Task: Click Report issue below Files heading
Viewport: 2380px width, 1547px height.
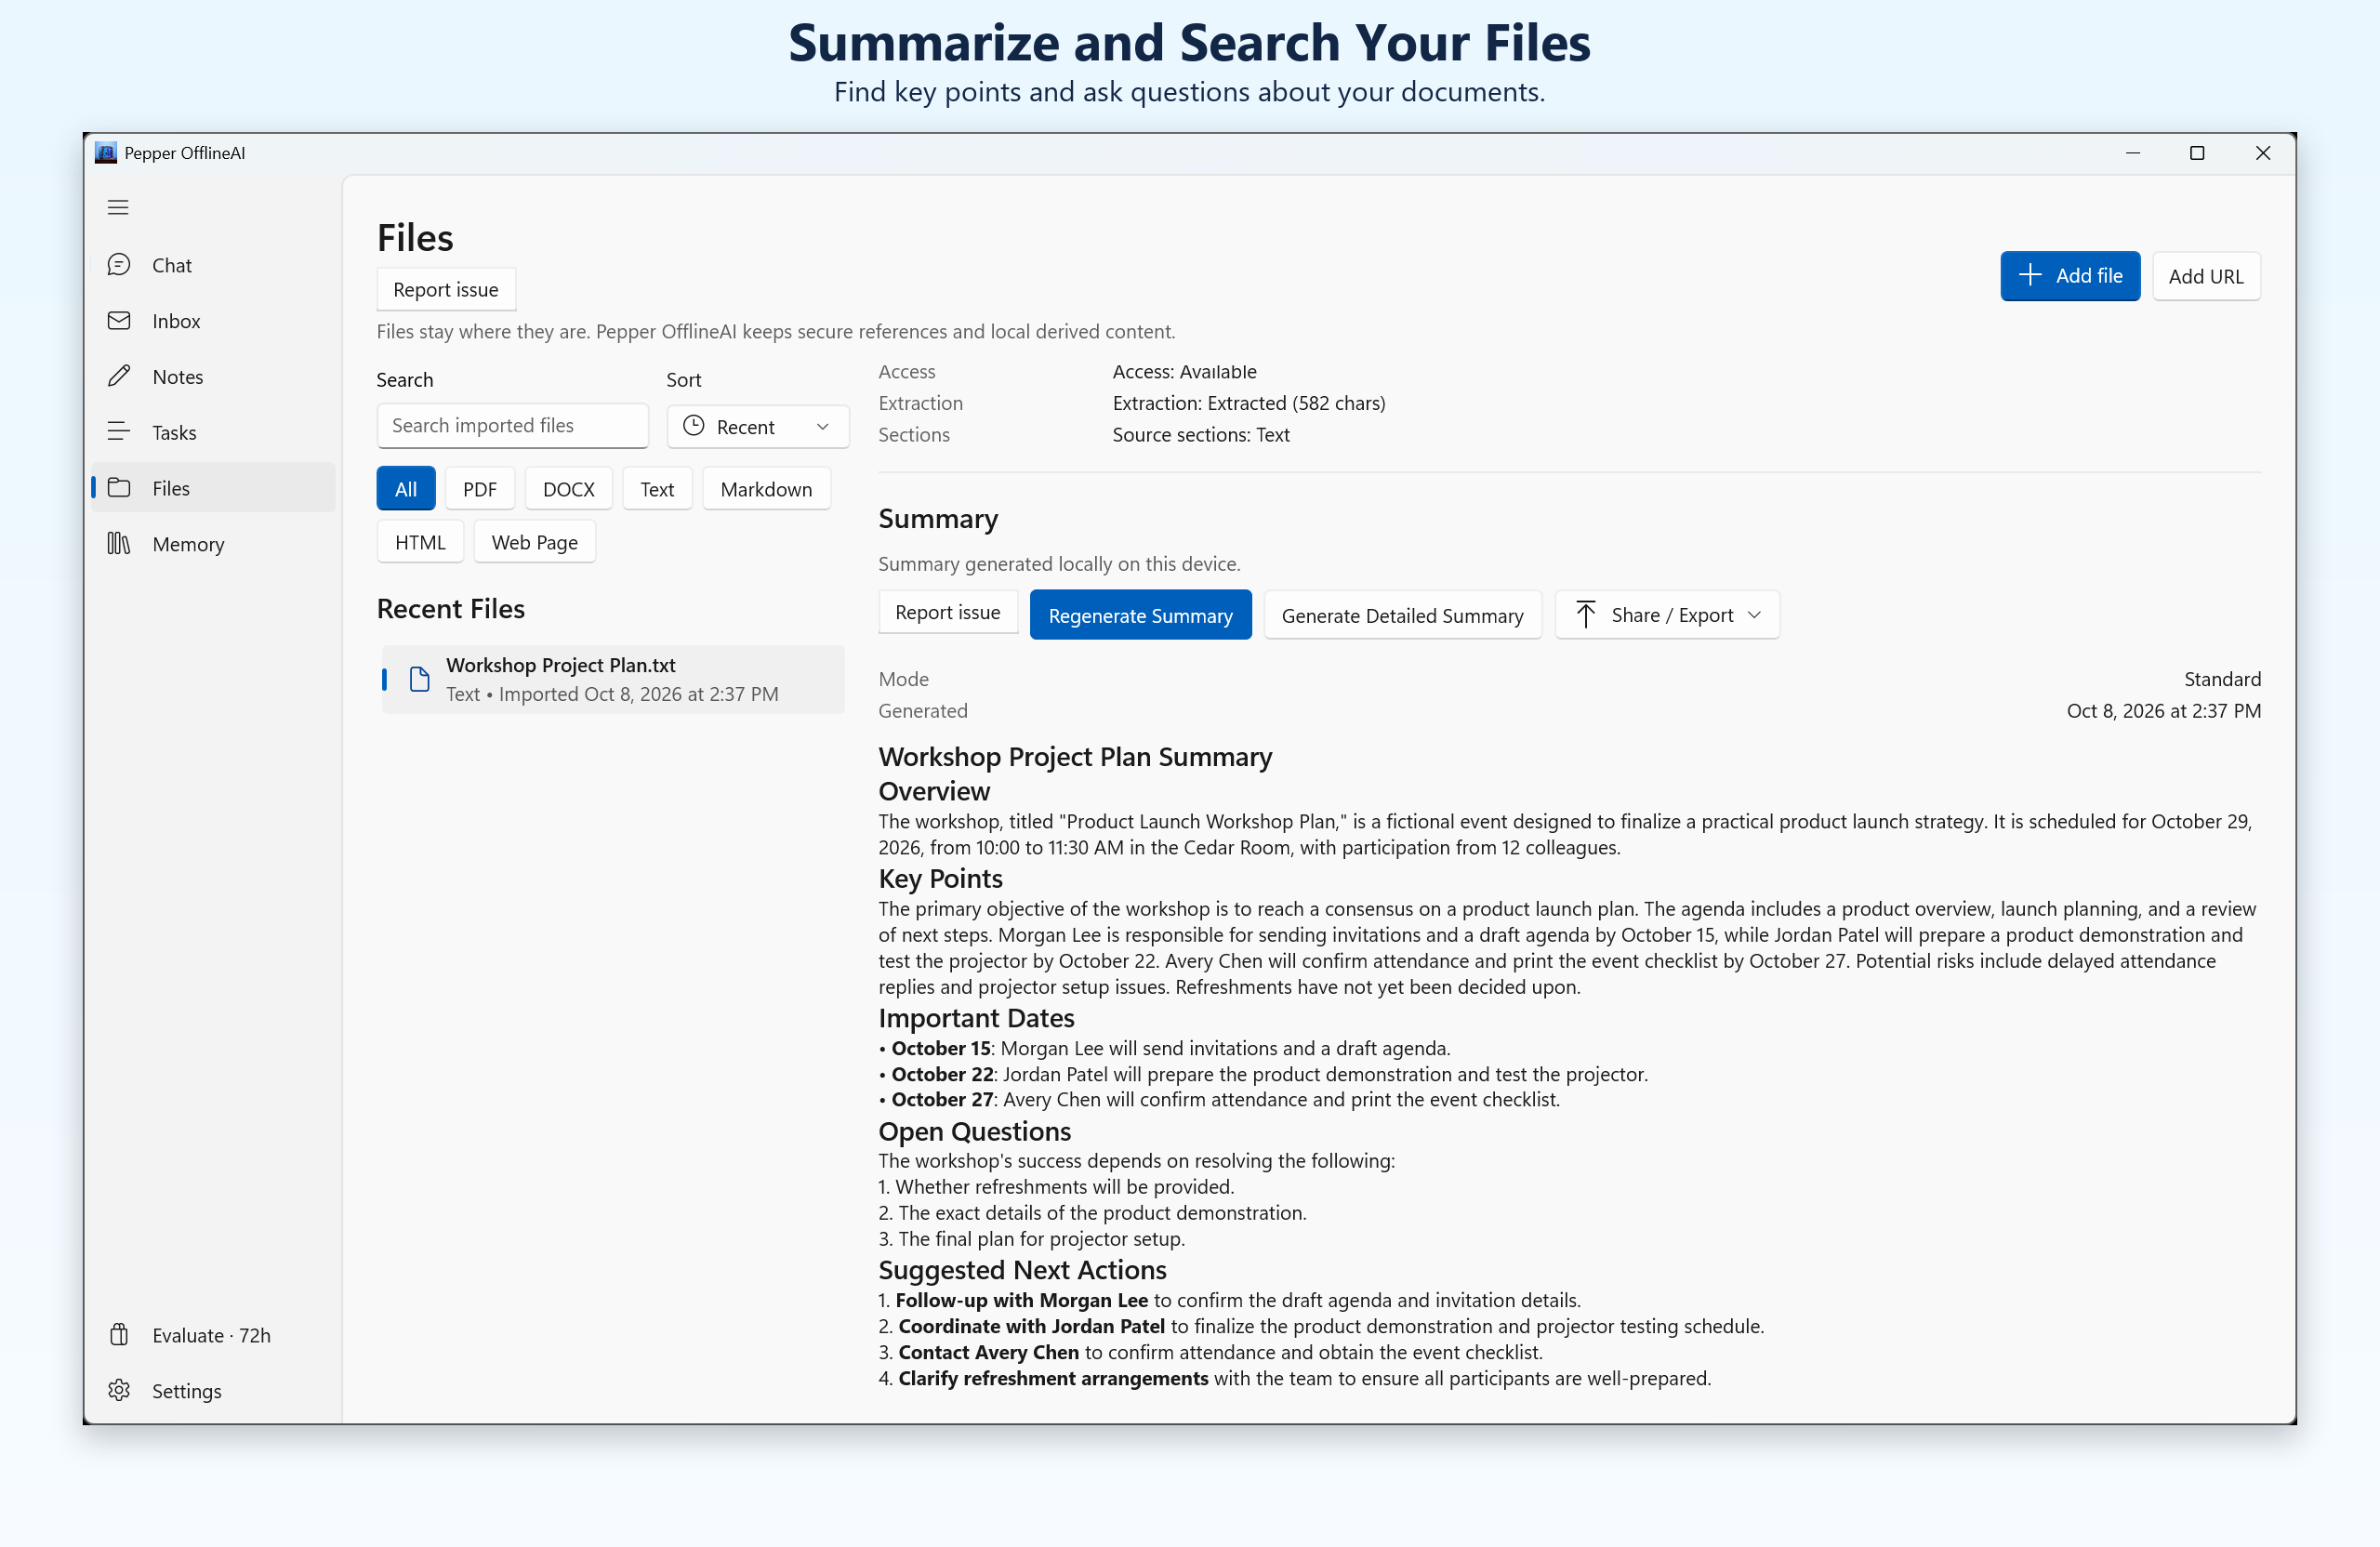Action: click(446, 289)
